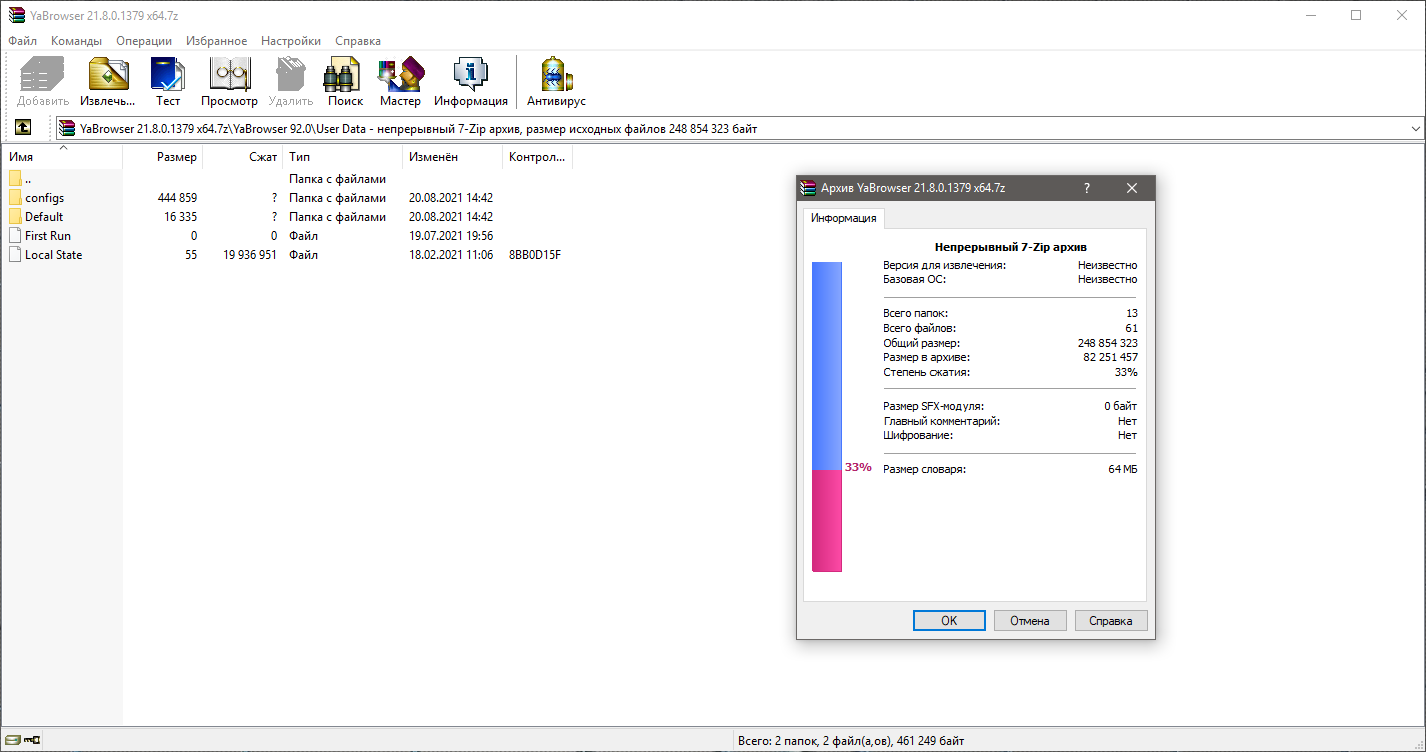
Task: Go up one folder with the arrow icon
Action: click(23, 128)
